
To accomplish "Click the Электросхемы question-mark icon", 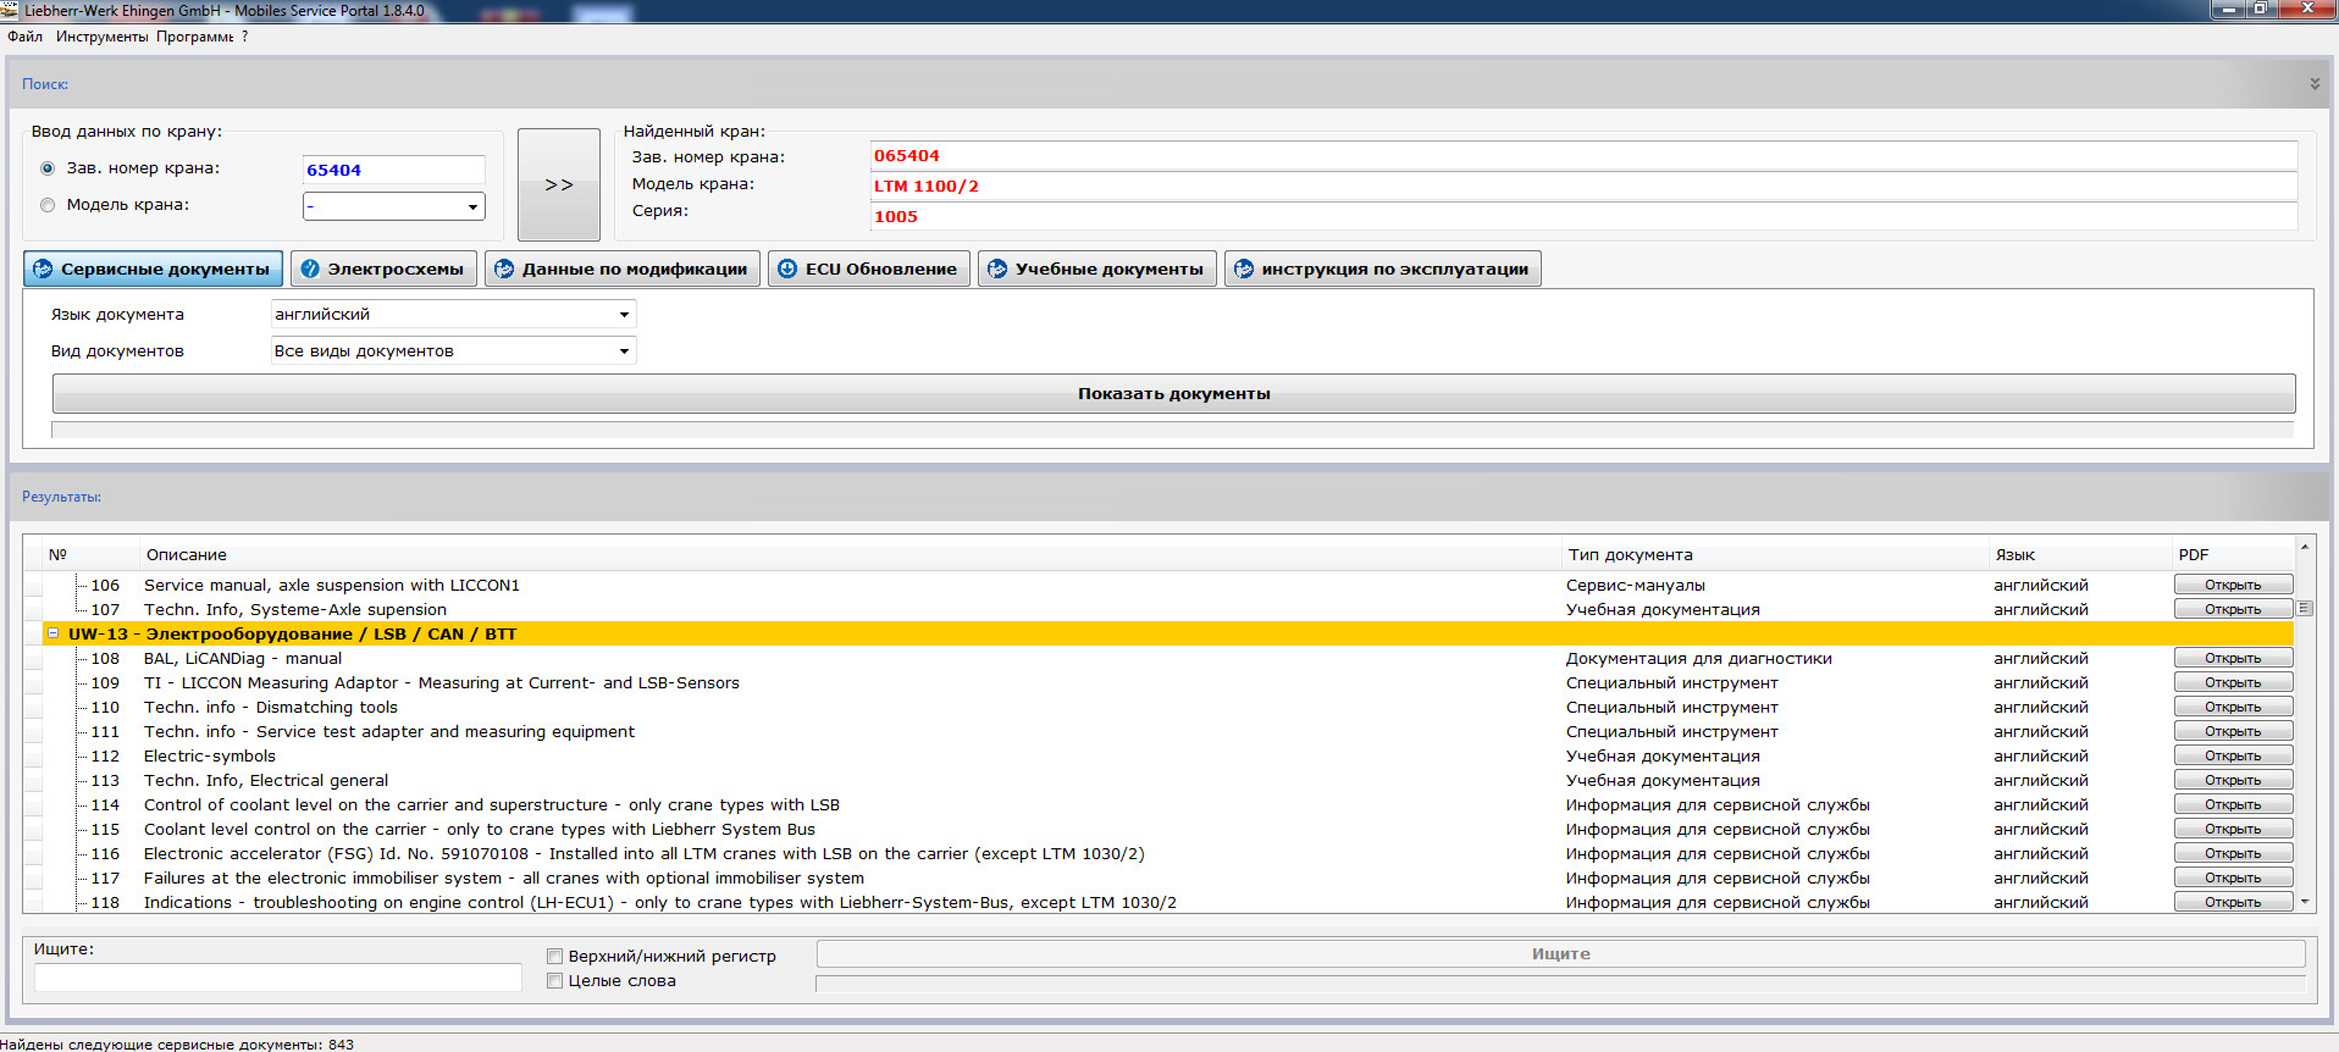I will click(310, 269).
